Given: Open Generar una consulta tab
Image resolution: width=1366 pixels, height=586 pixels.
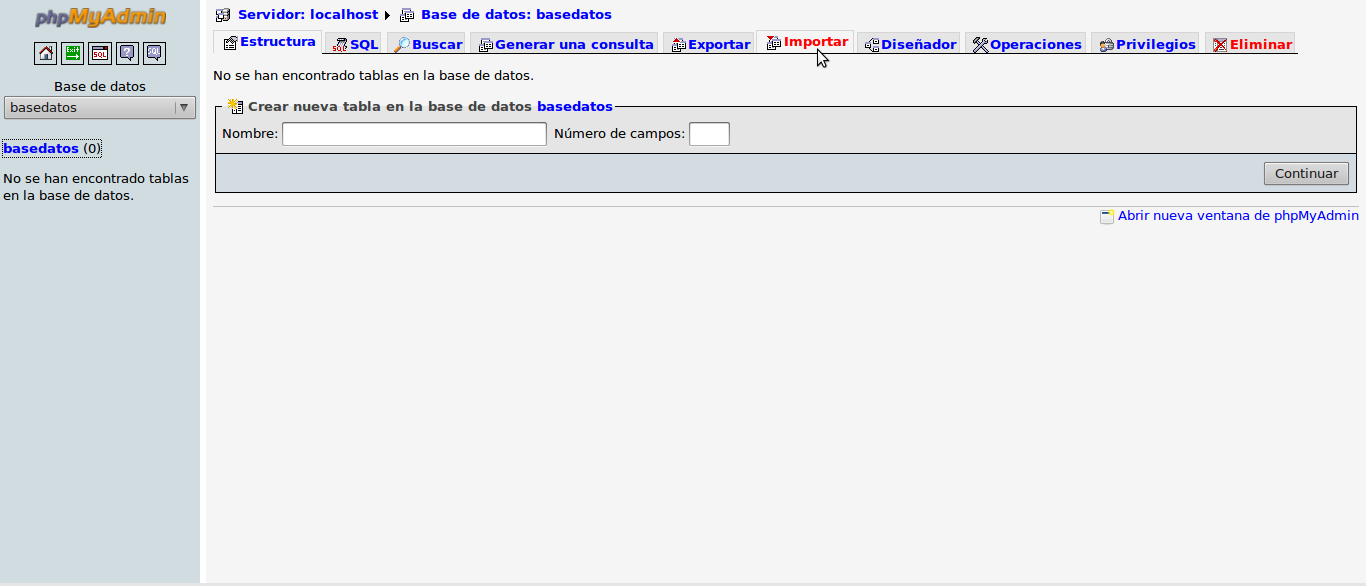Looking at the screenshot, I should 565,44.
